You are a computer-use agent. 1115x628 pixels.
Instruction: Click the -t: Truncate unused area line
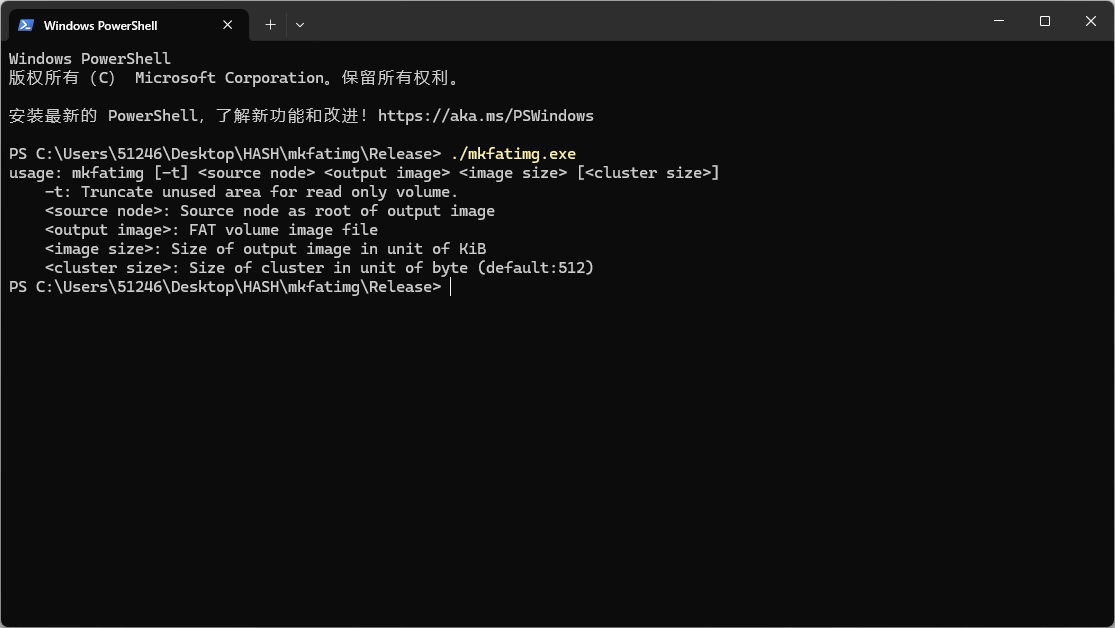251,192
